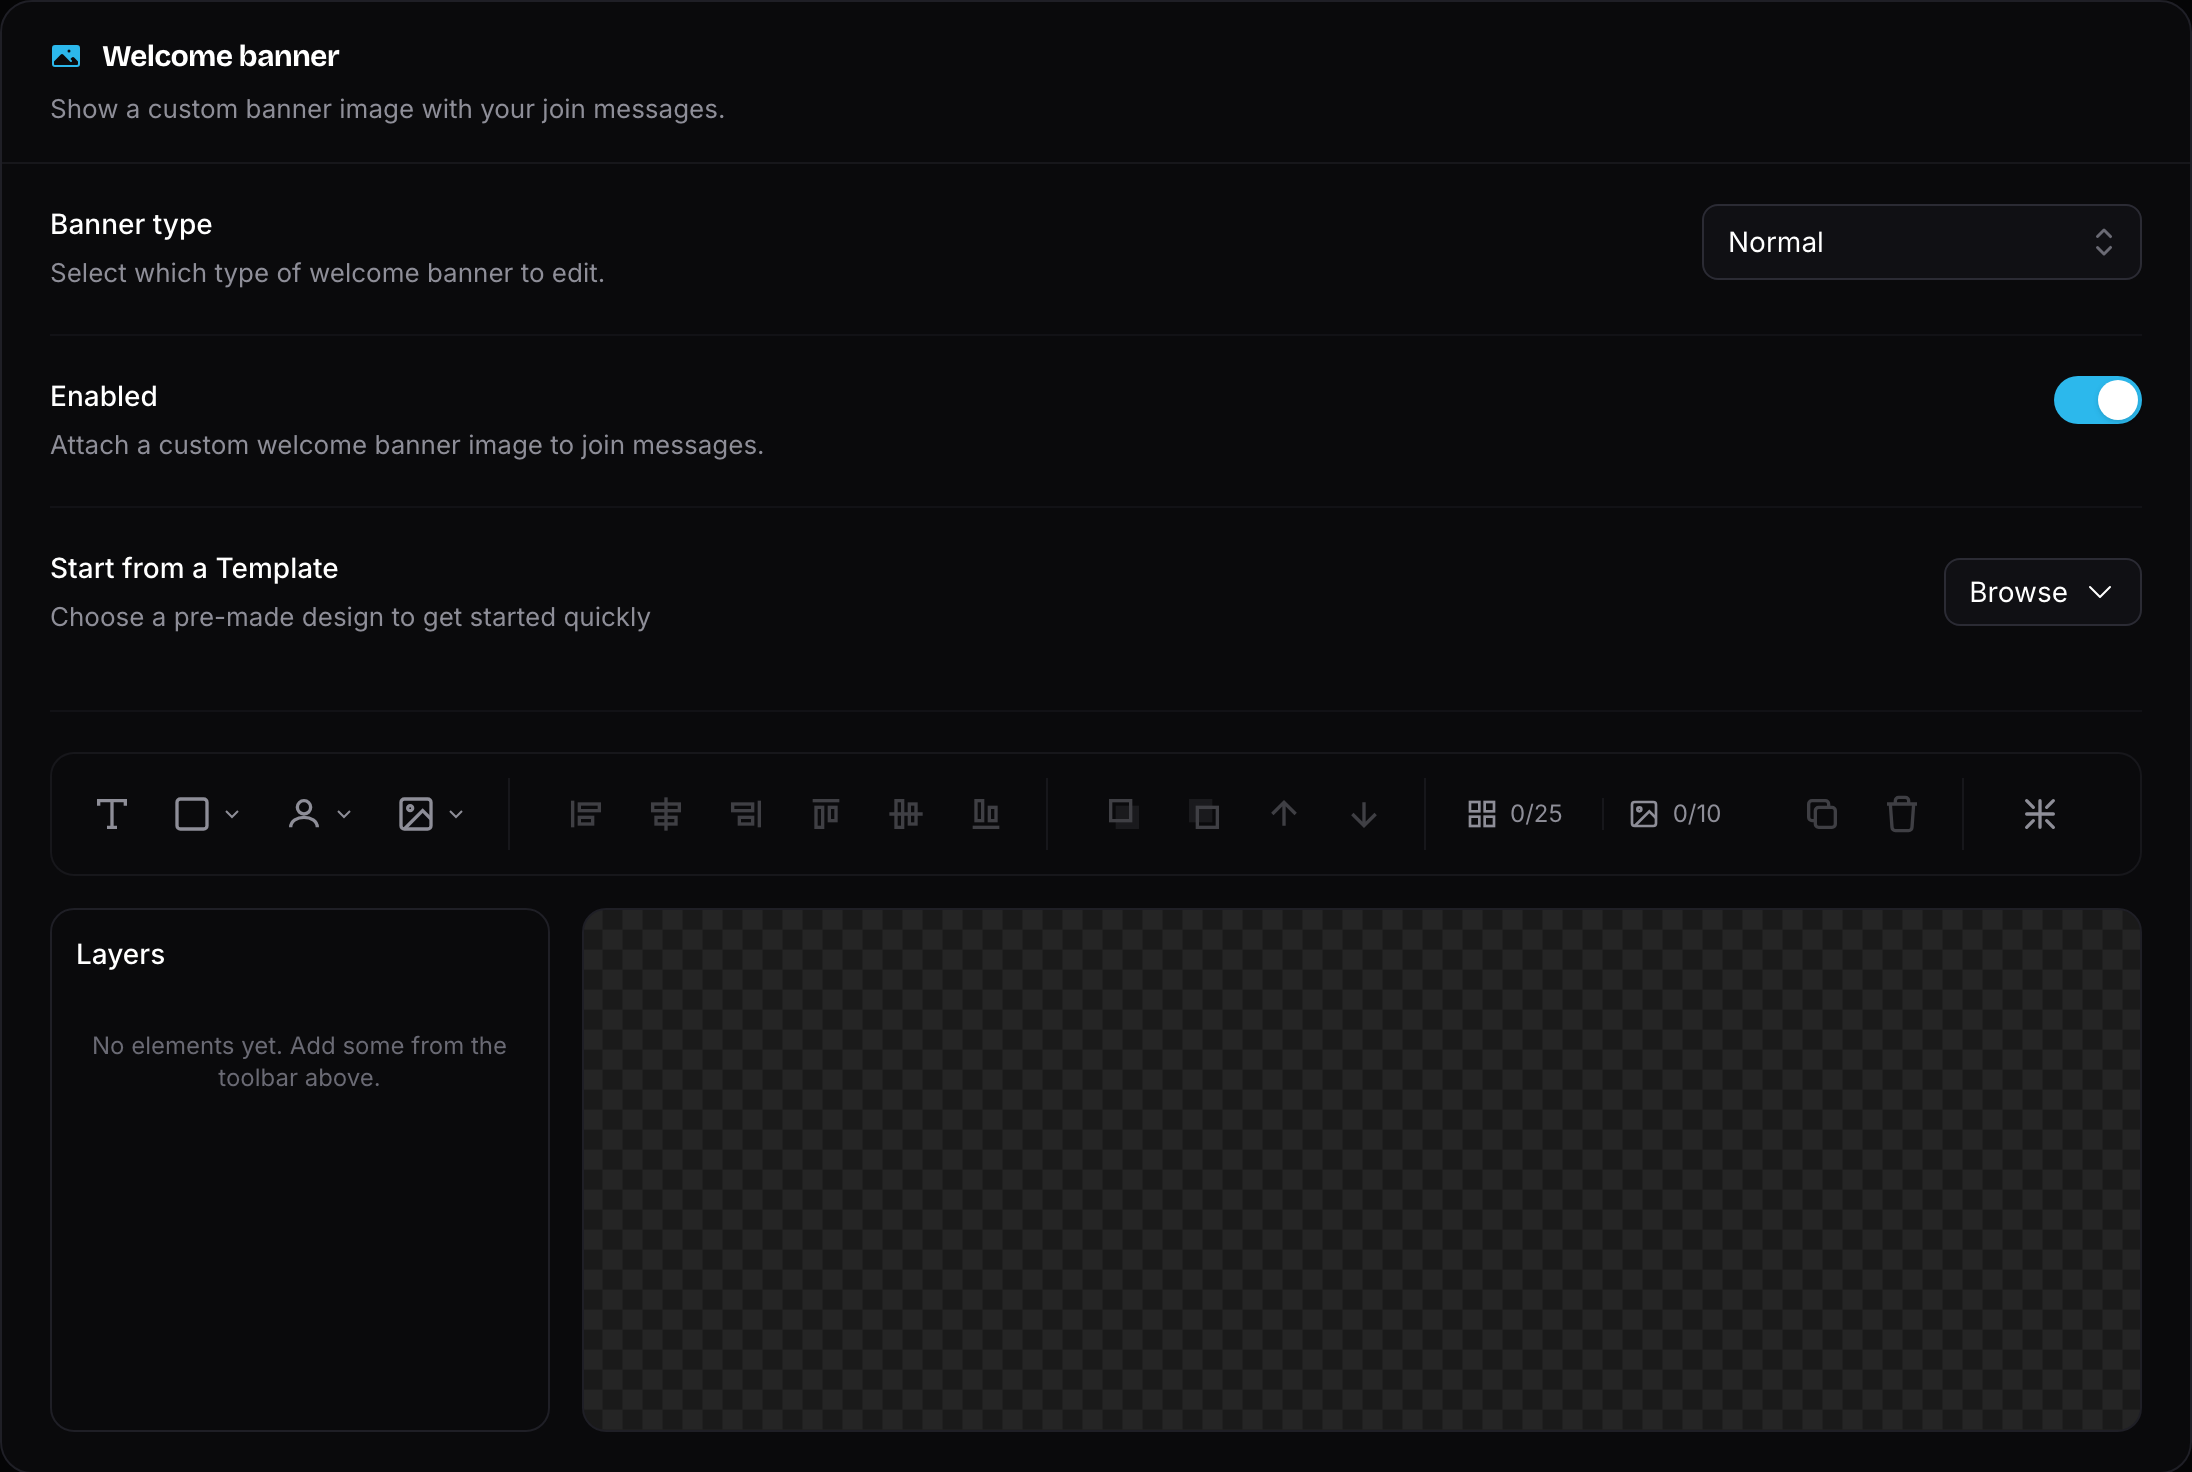The height and width of the screenshot is (1472, 2192).
Task: Add a user avatar element
Action: (303, 814)
